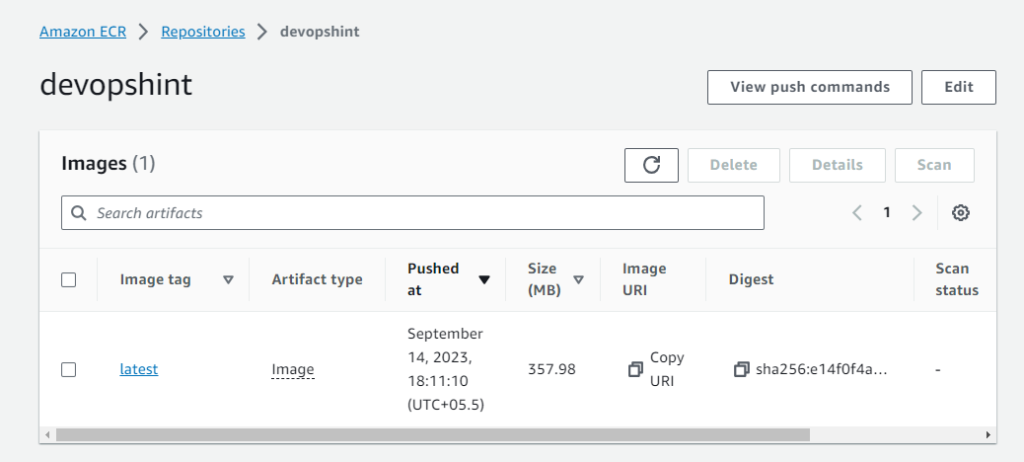Copy the image URI icon
Screen dimensions: 1024x462
pyautogui.click(x=635, y=369)
